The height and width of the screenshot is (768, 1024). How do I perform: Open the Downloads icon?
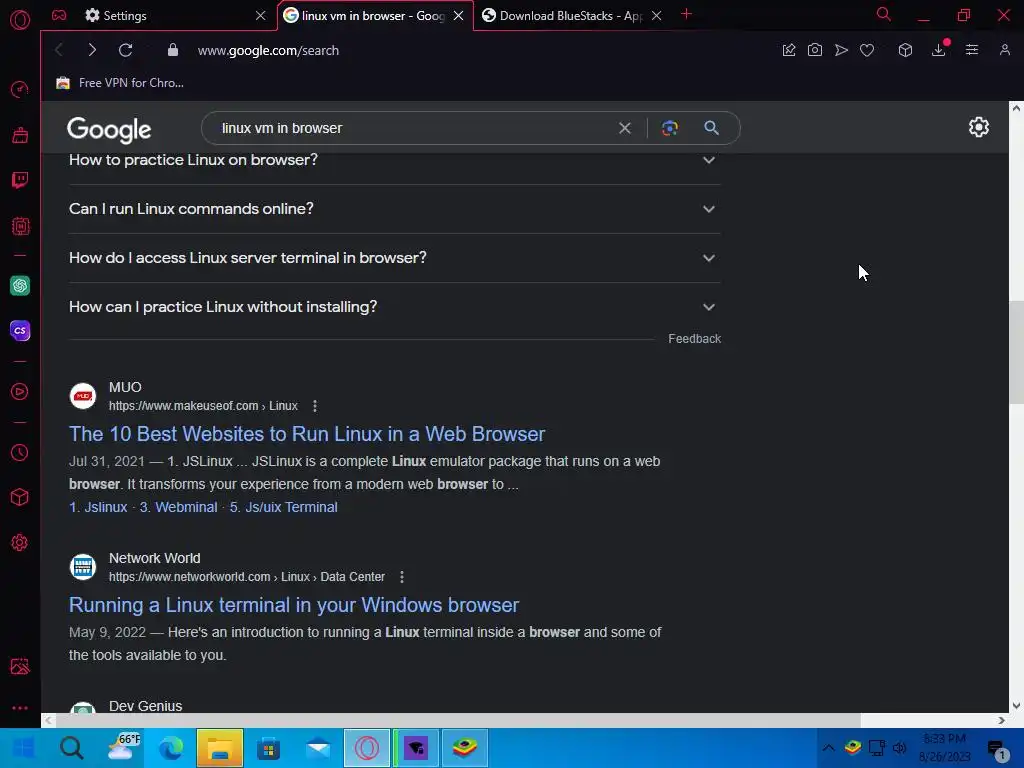click(x=939, y=50)
